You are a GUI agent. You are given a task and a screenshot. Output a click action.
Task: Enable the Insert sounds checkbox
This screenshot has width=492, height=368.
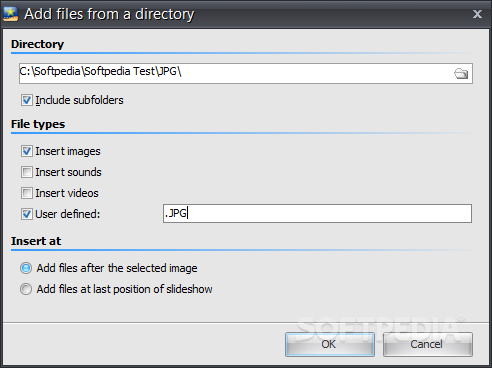tap(27, 172)
